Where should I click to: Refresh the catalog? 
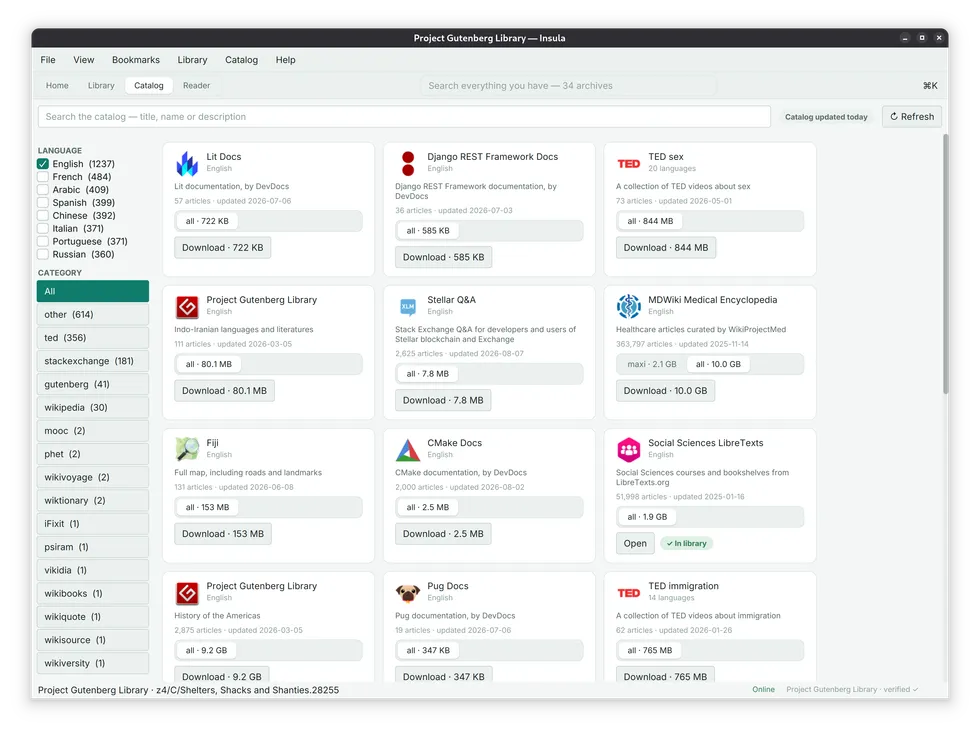click(x=912, y=117)
